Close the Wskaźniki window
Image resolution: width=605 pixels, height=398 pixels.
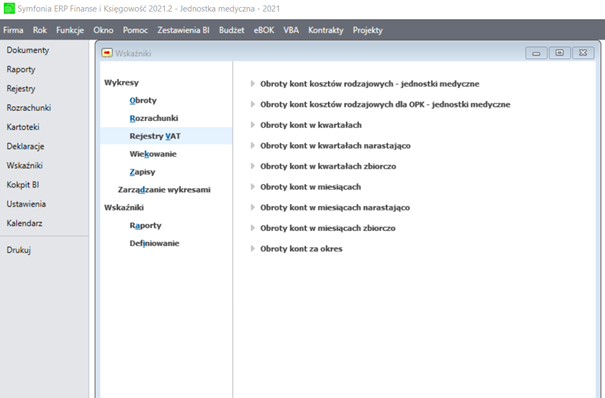tap(583, 53)
